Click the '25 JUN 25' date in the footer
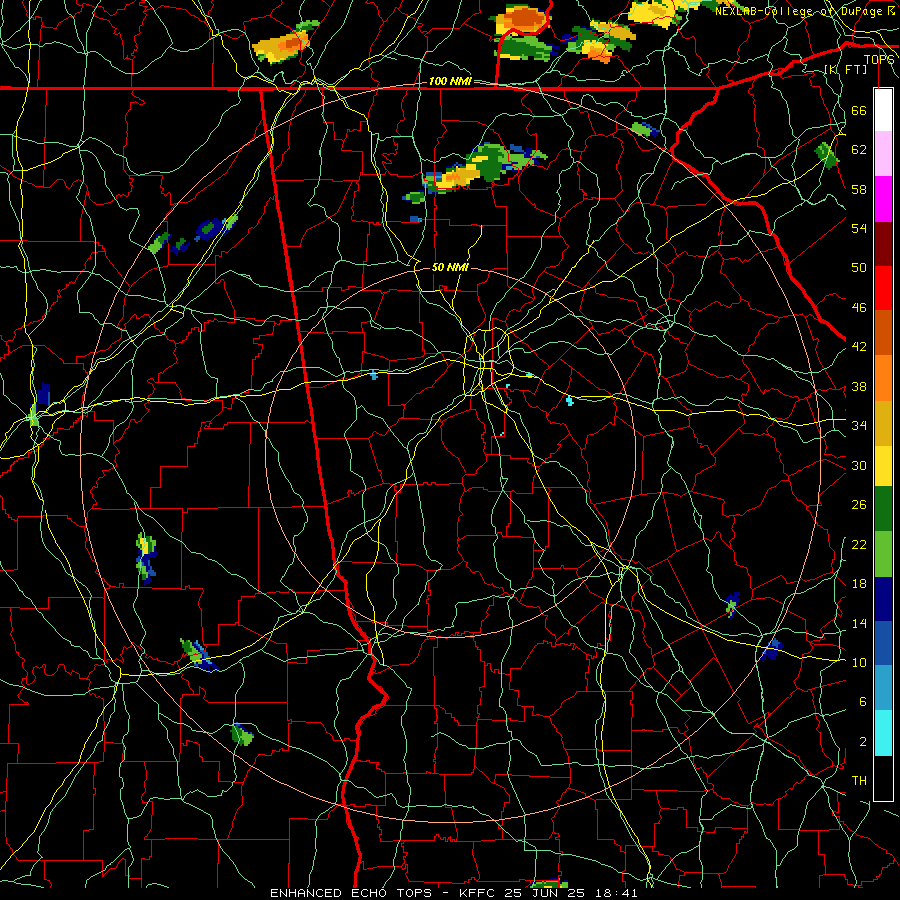 (545, 893)
